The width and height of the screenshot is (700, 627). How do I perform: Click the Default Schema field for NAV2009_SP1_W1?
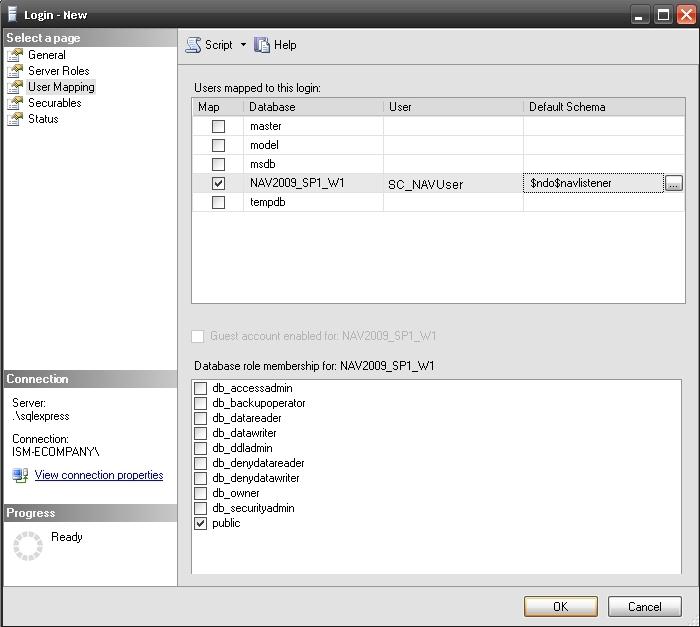pos(593,183)
